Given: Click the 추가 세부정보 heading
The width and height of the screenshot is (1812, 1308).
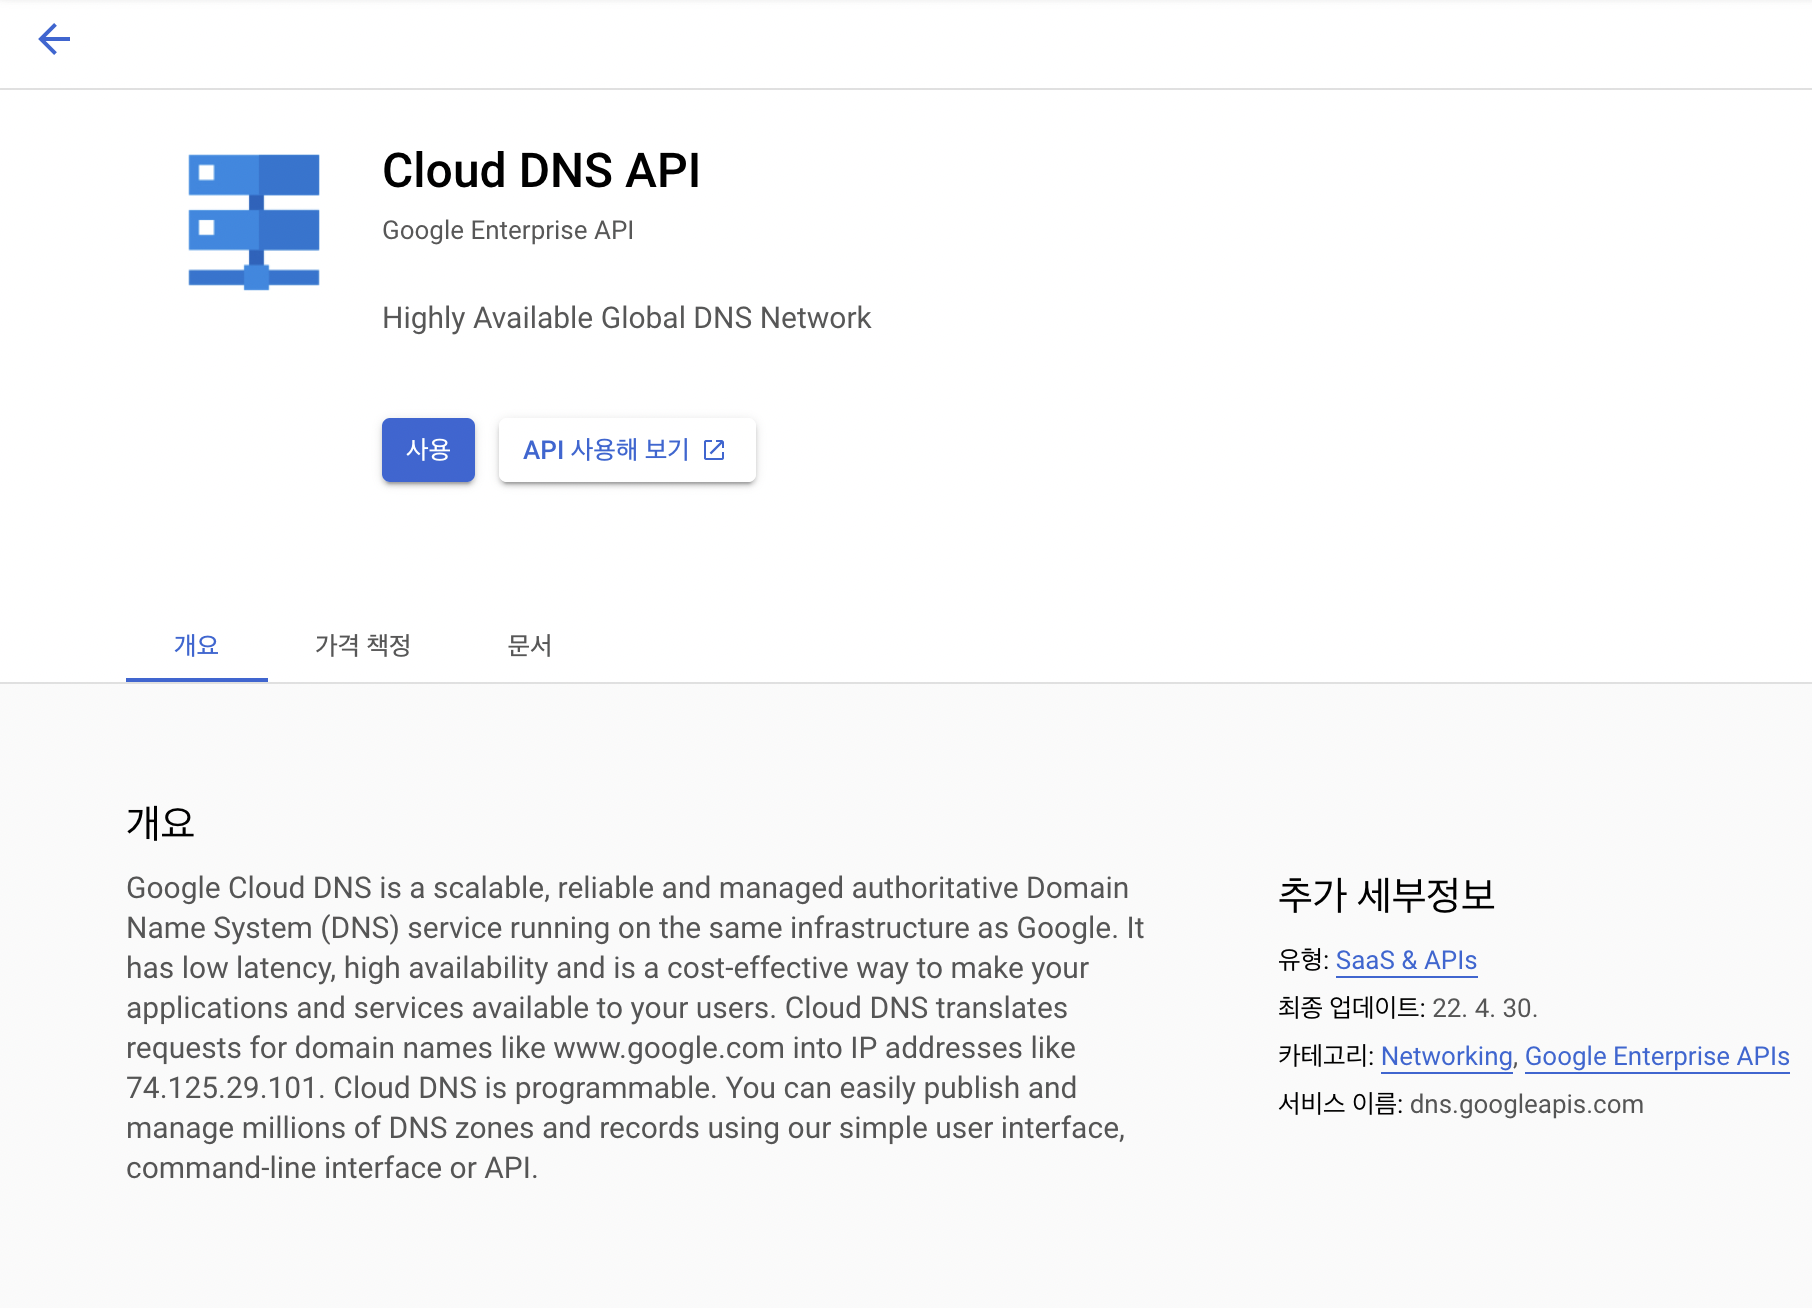Looking at the screenshot, I should coord(1386,894).
